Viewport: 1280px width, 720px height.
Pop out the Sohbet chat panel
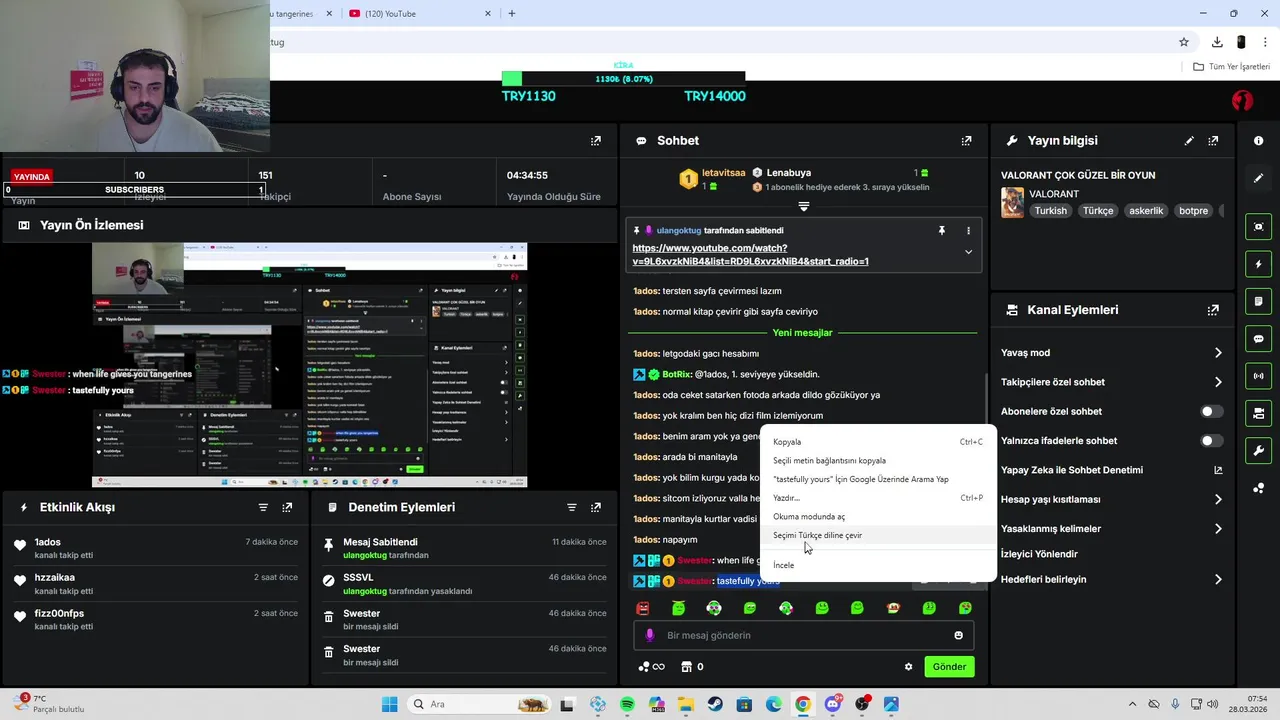pyautogui.click(x=966, y=141)
